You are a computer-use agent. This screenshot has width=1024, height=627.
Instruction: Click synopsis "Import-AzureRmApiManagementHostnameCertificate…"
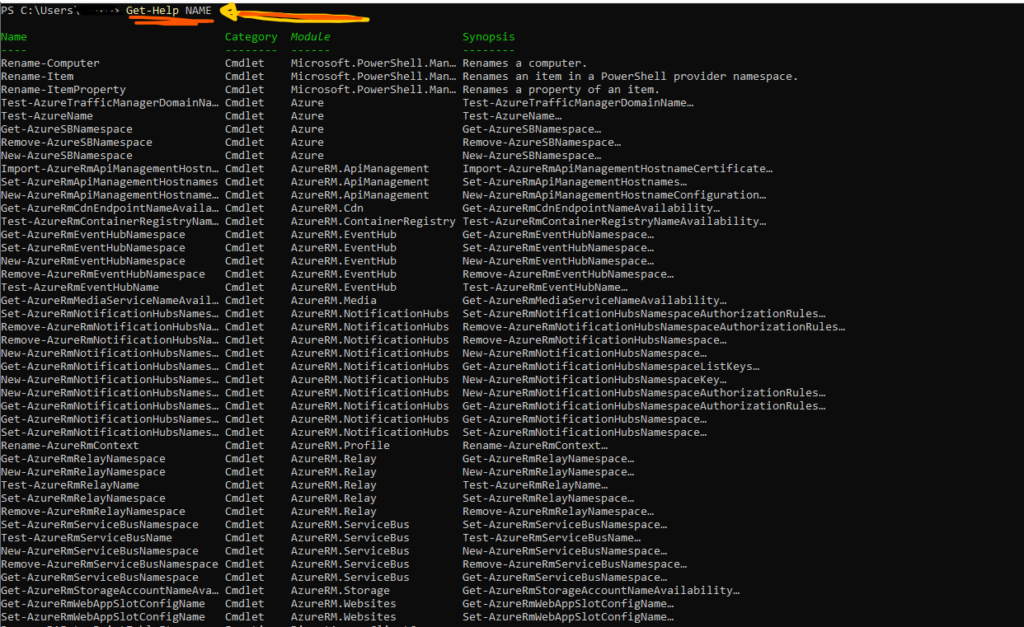(x=617, y=169)
